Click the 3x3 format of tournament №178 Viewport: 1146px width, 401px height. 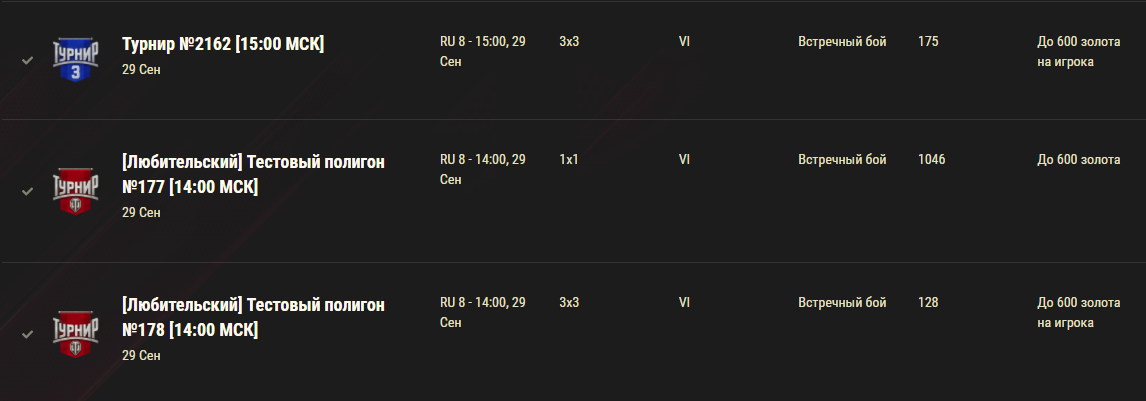569,302
